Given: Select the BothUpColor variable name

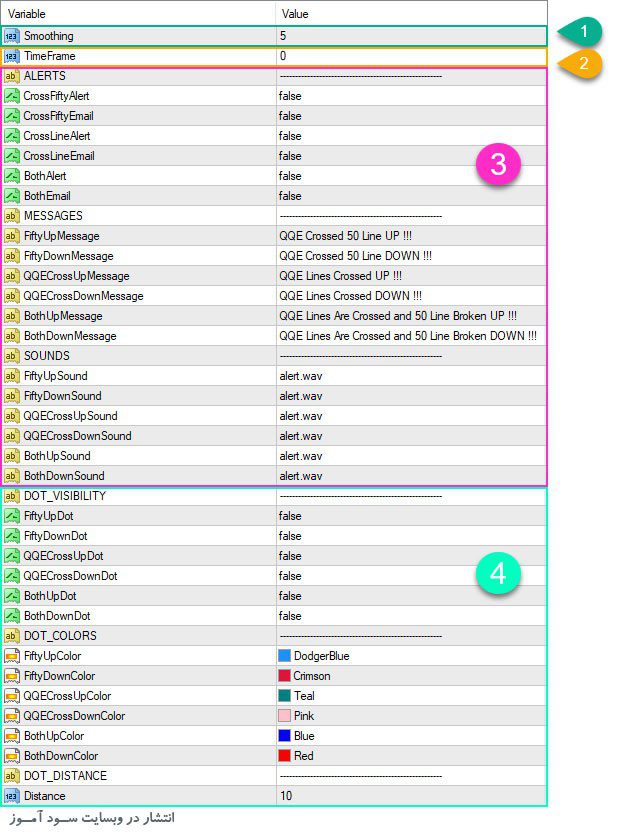Looking at the screenshot, I should click(x=54, y=736).
